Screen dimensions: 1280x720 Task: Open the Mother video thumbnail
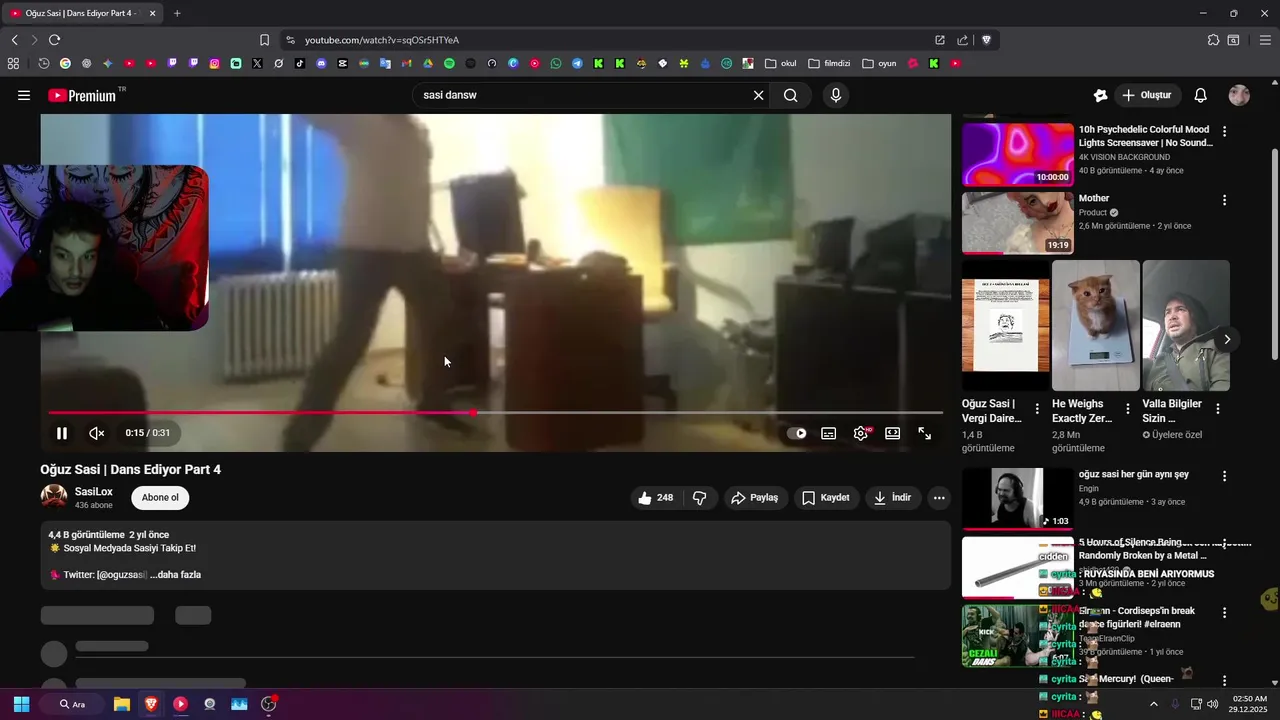pos(1018,223)
